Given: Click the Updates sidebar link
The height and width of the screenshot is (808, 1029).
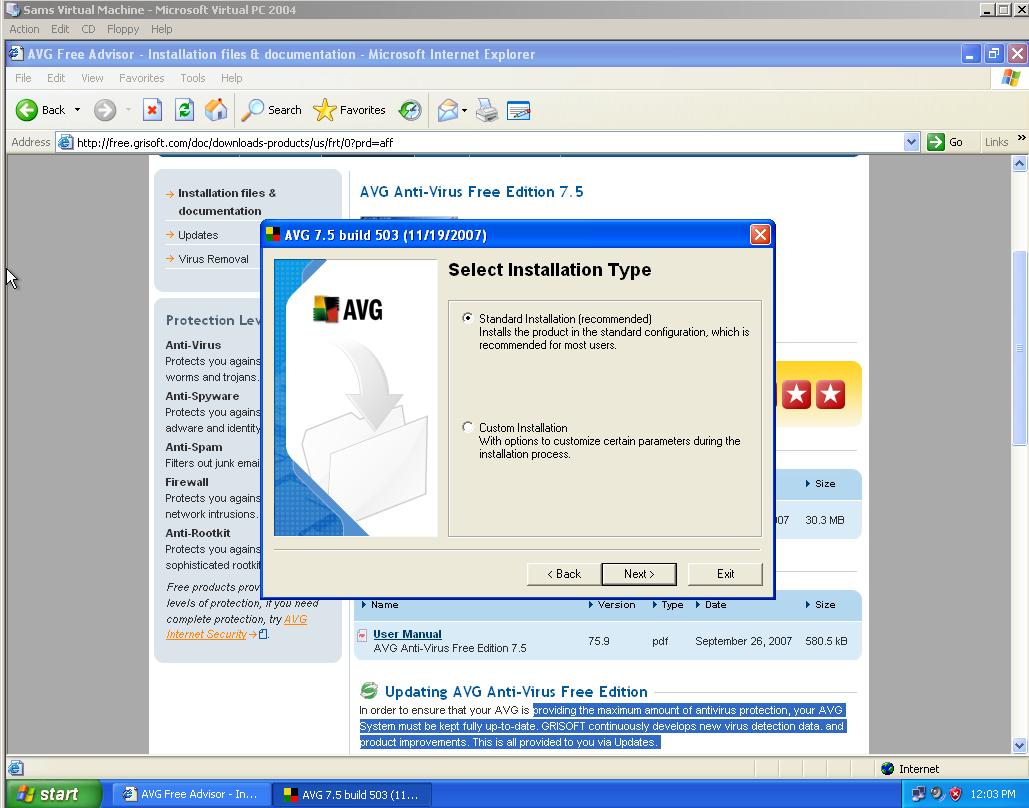Looking at the screenshot, I should [198, 235].
